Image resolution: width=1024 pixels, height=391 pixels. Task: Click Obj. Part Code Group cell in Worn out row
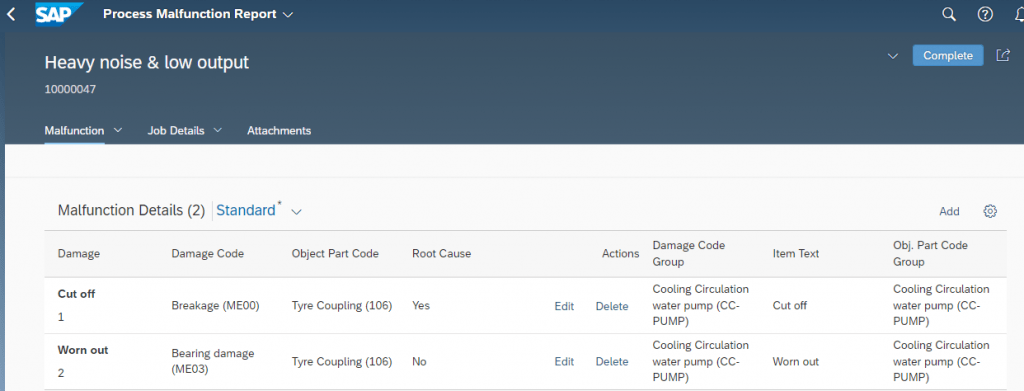point(941,362)
